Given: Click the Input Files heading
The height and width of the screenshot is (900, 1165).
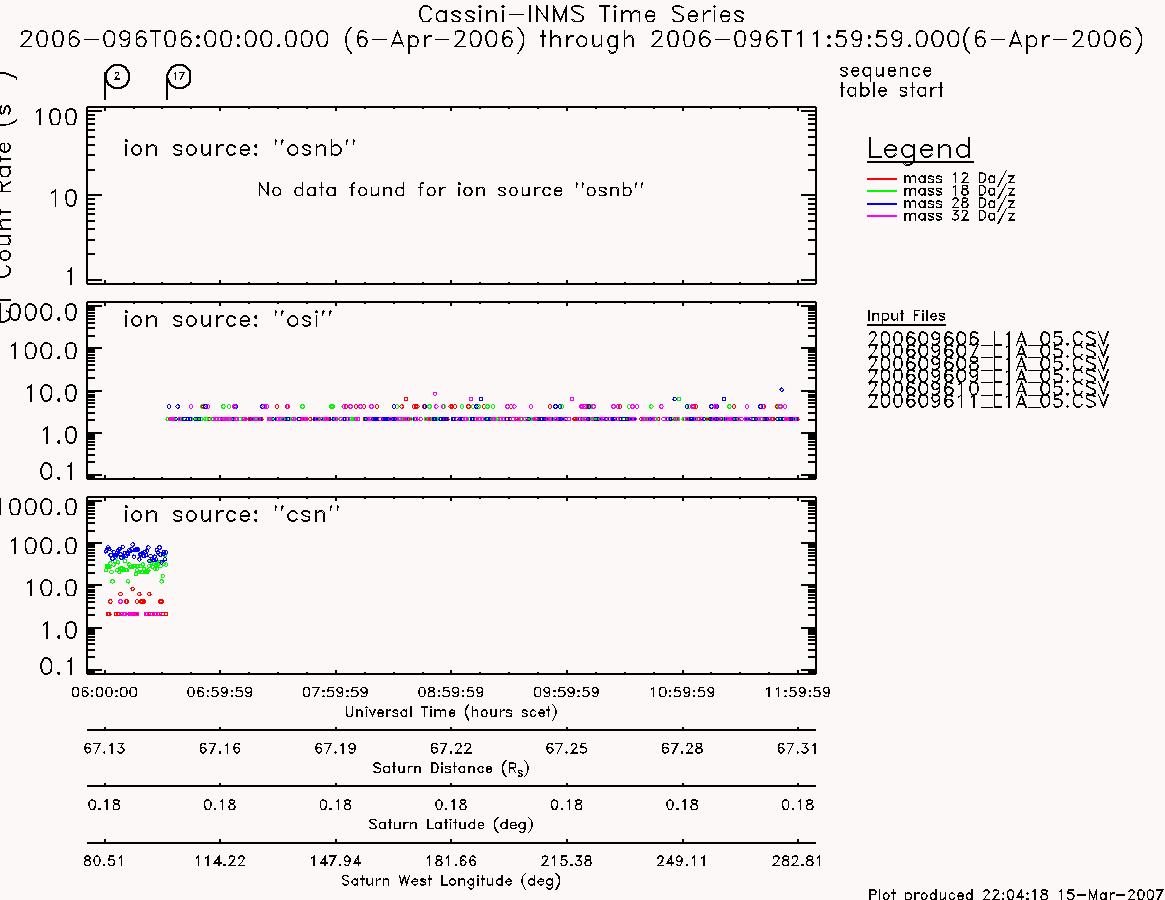Looking at the screenshot, I should [x=906, y=316].
